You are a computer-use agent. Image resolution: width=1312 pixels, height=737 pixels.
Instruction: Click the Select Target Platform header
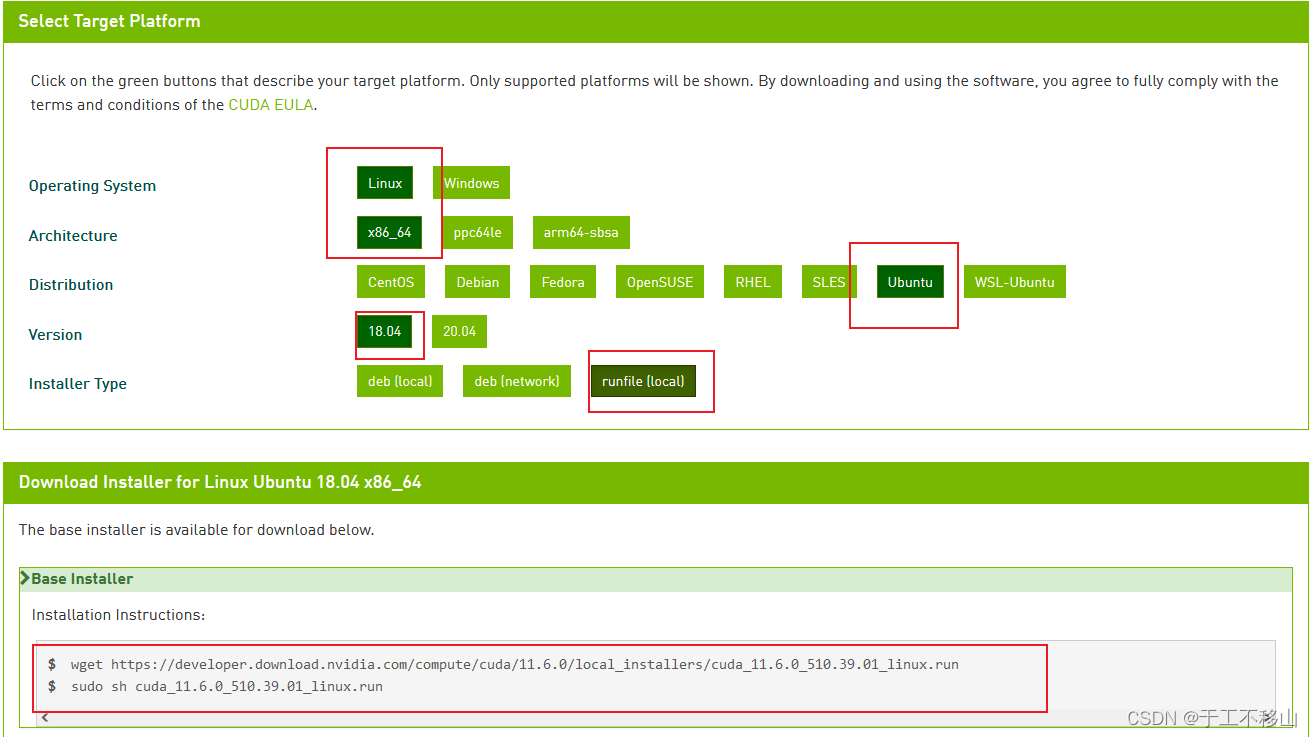pyautogui.click(x=656, y=21)
